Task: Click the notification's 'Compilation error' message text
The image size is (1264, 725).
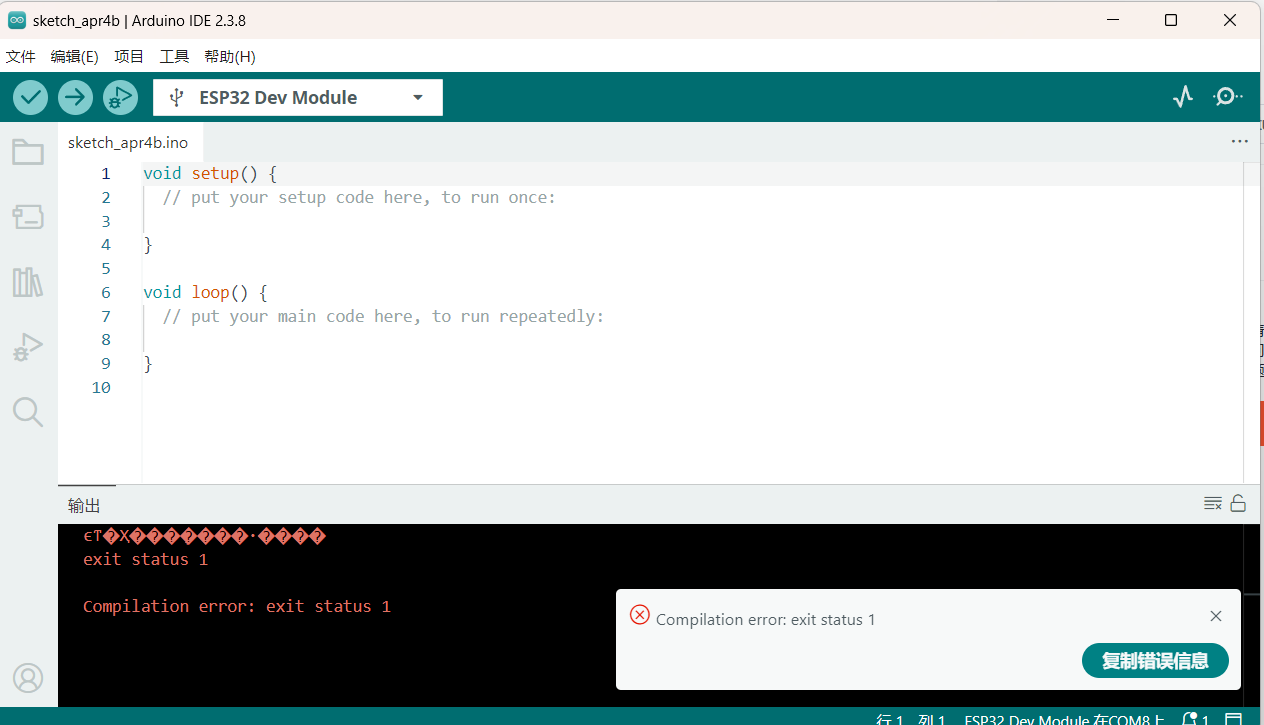Action: pos(766,620)
